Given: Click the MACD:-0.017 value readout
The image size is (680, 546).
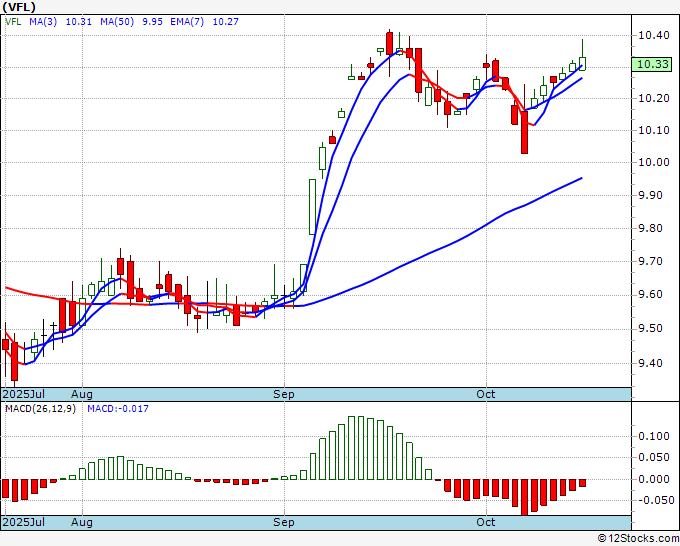Looking at the screenshot, I should 118,409.
